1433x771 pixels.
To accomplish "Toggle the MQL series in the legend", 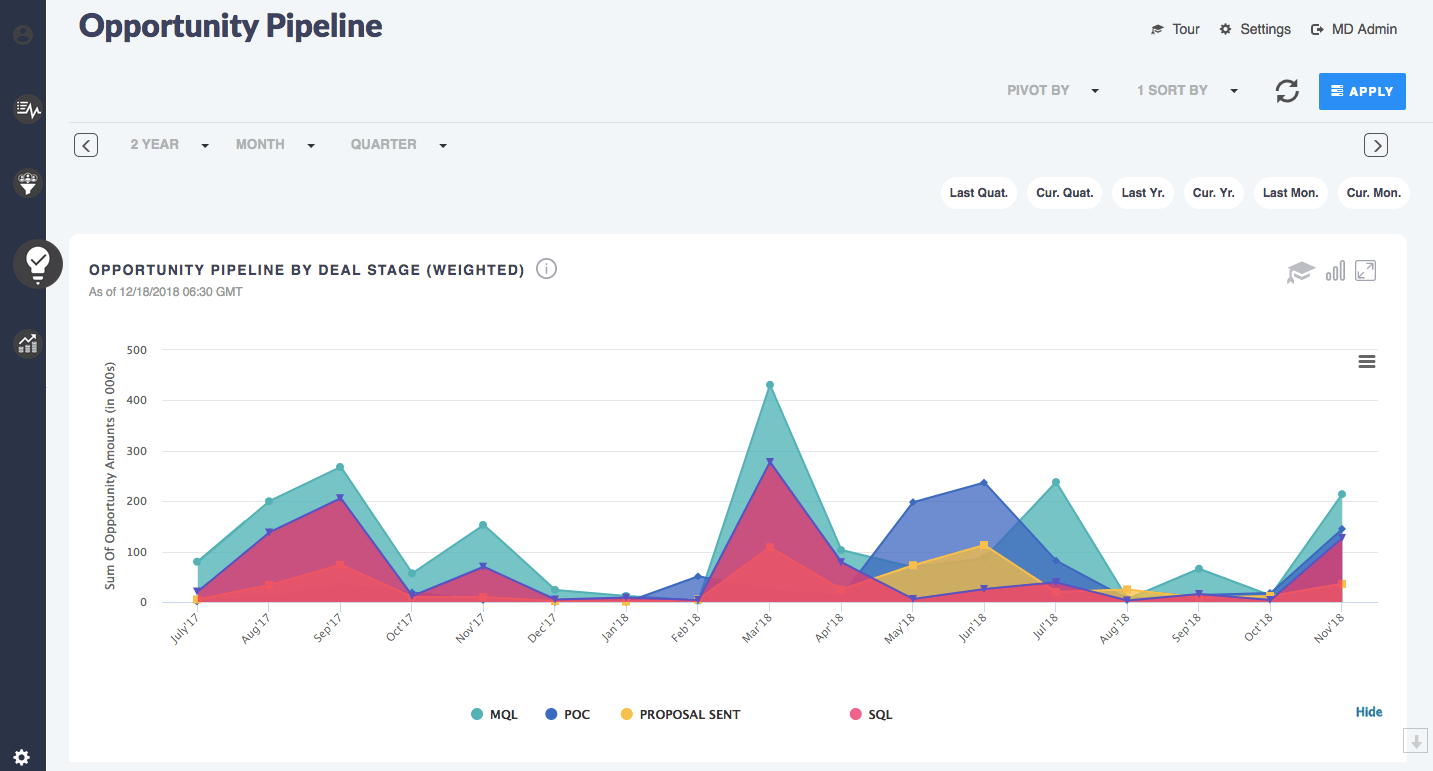I will tap(494, 713).
